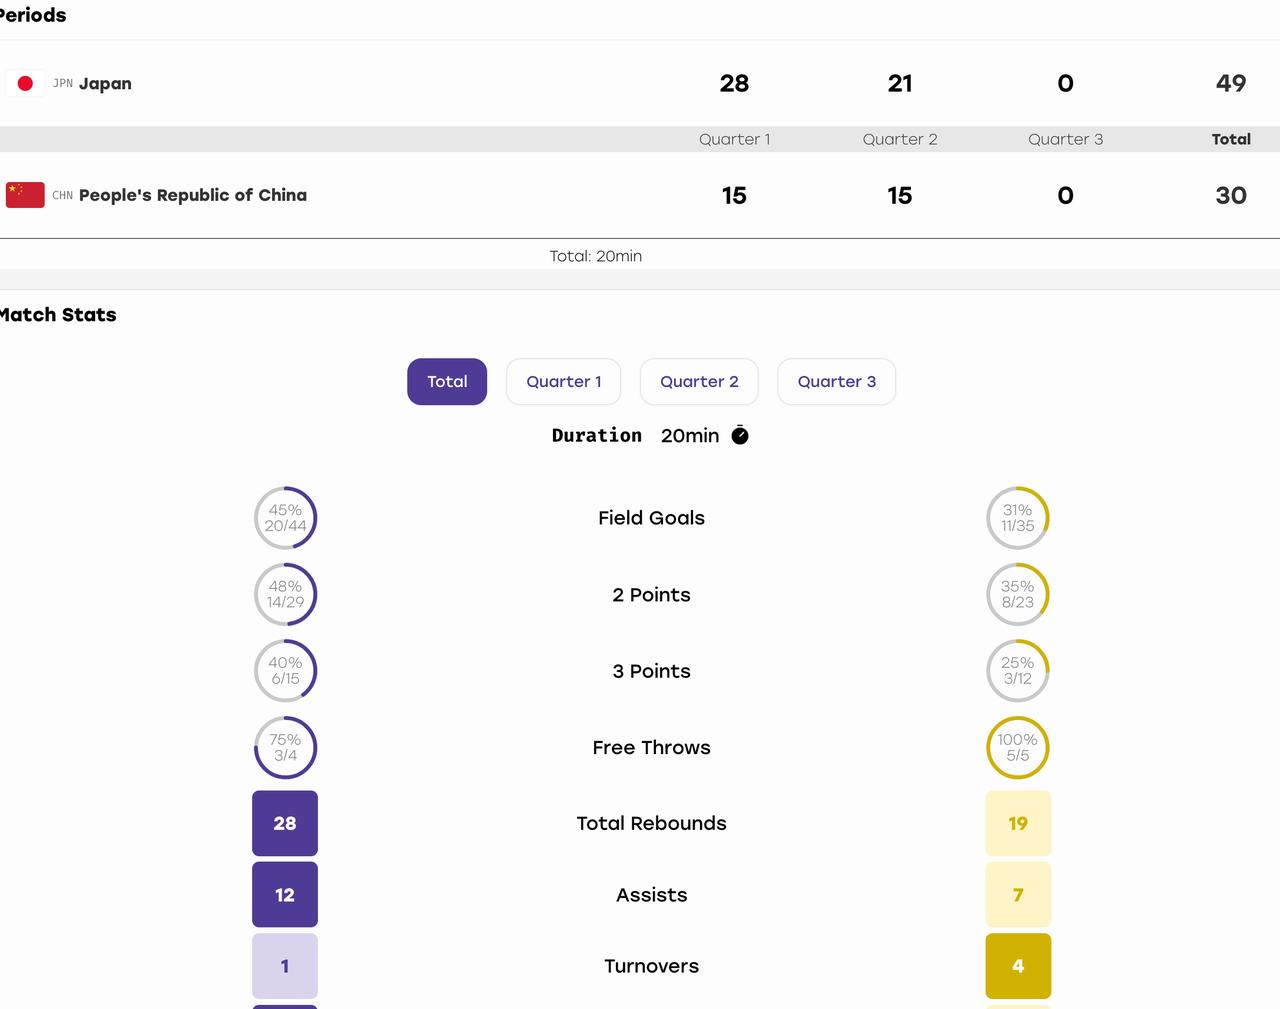This screenshot has height=1009, width=1280.
Task: Click Japan's total score of 49
Action: 1231,83
